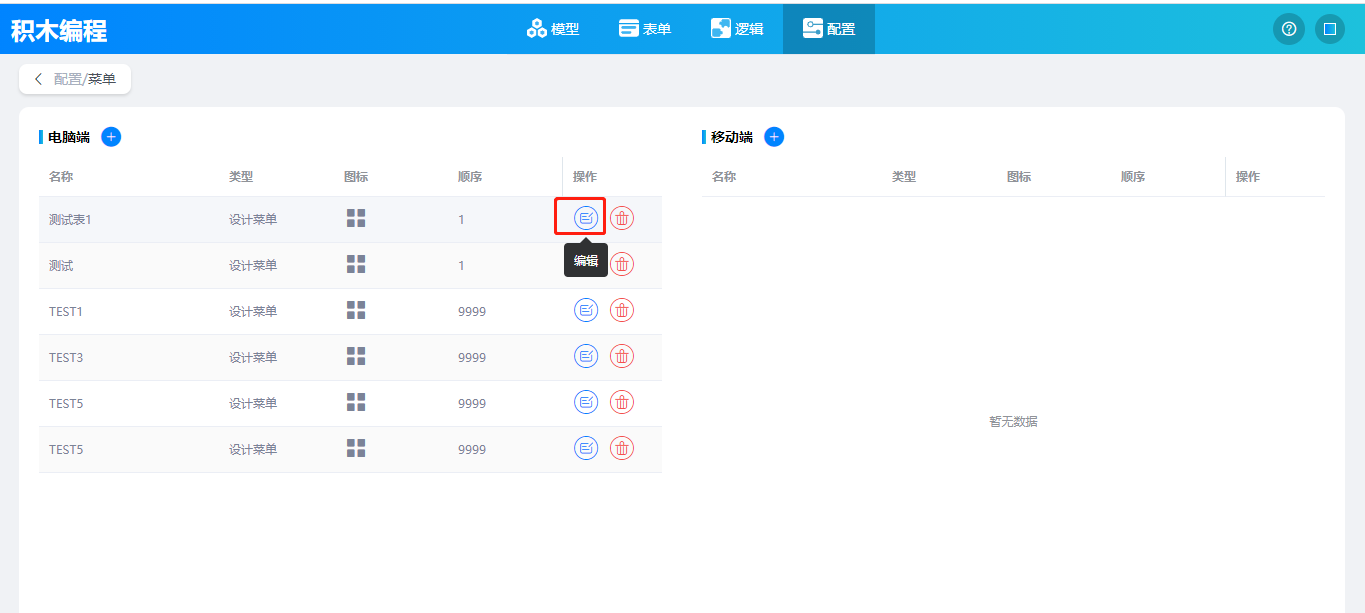Select the 配置 tab
Image resolution: width=1365 pixels, height=613 pixels.
(829, 29)
